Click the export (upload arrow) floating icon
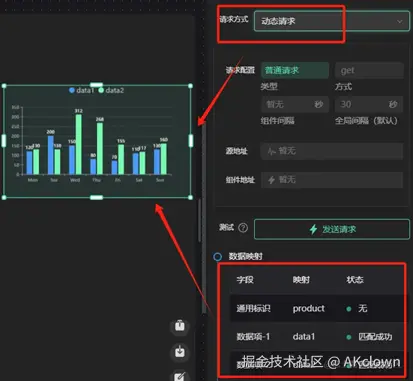 (x=180, y=326)
